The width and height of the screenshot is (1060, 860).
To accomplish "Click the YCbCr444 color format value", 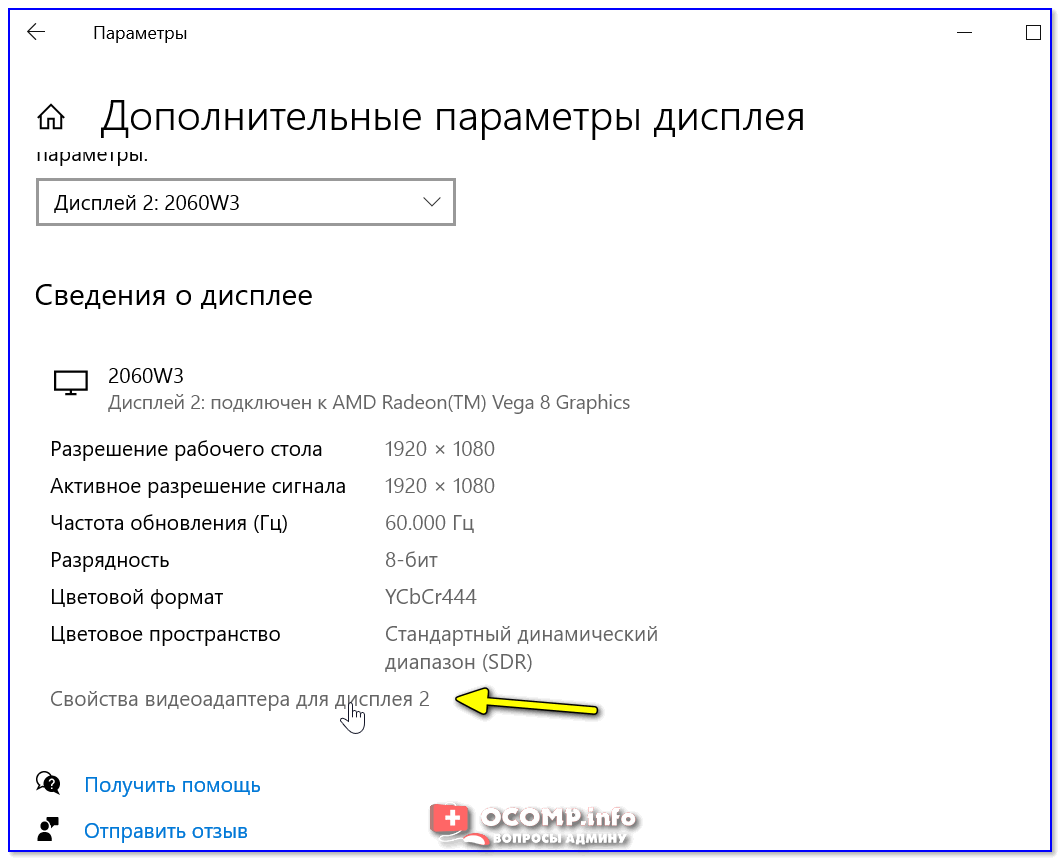I will [x=430, y=597].
